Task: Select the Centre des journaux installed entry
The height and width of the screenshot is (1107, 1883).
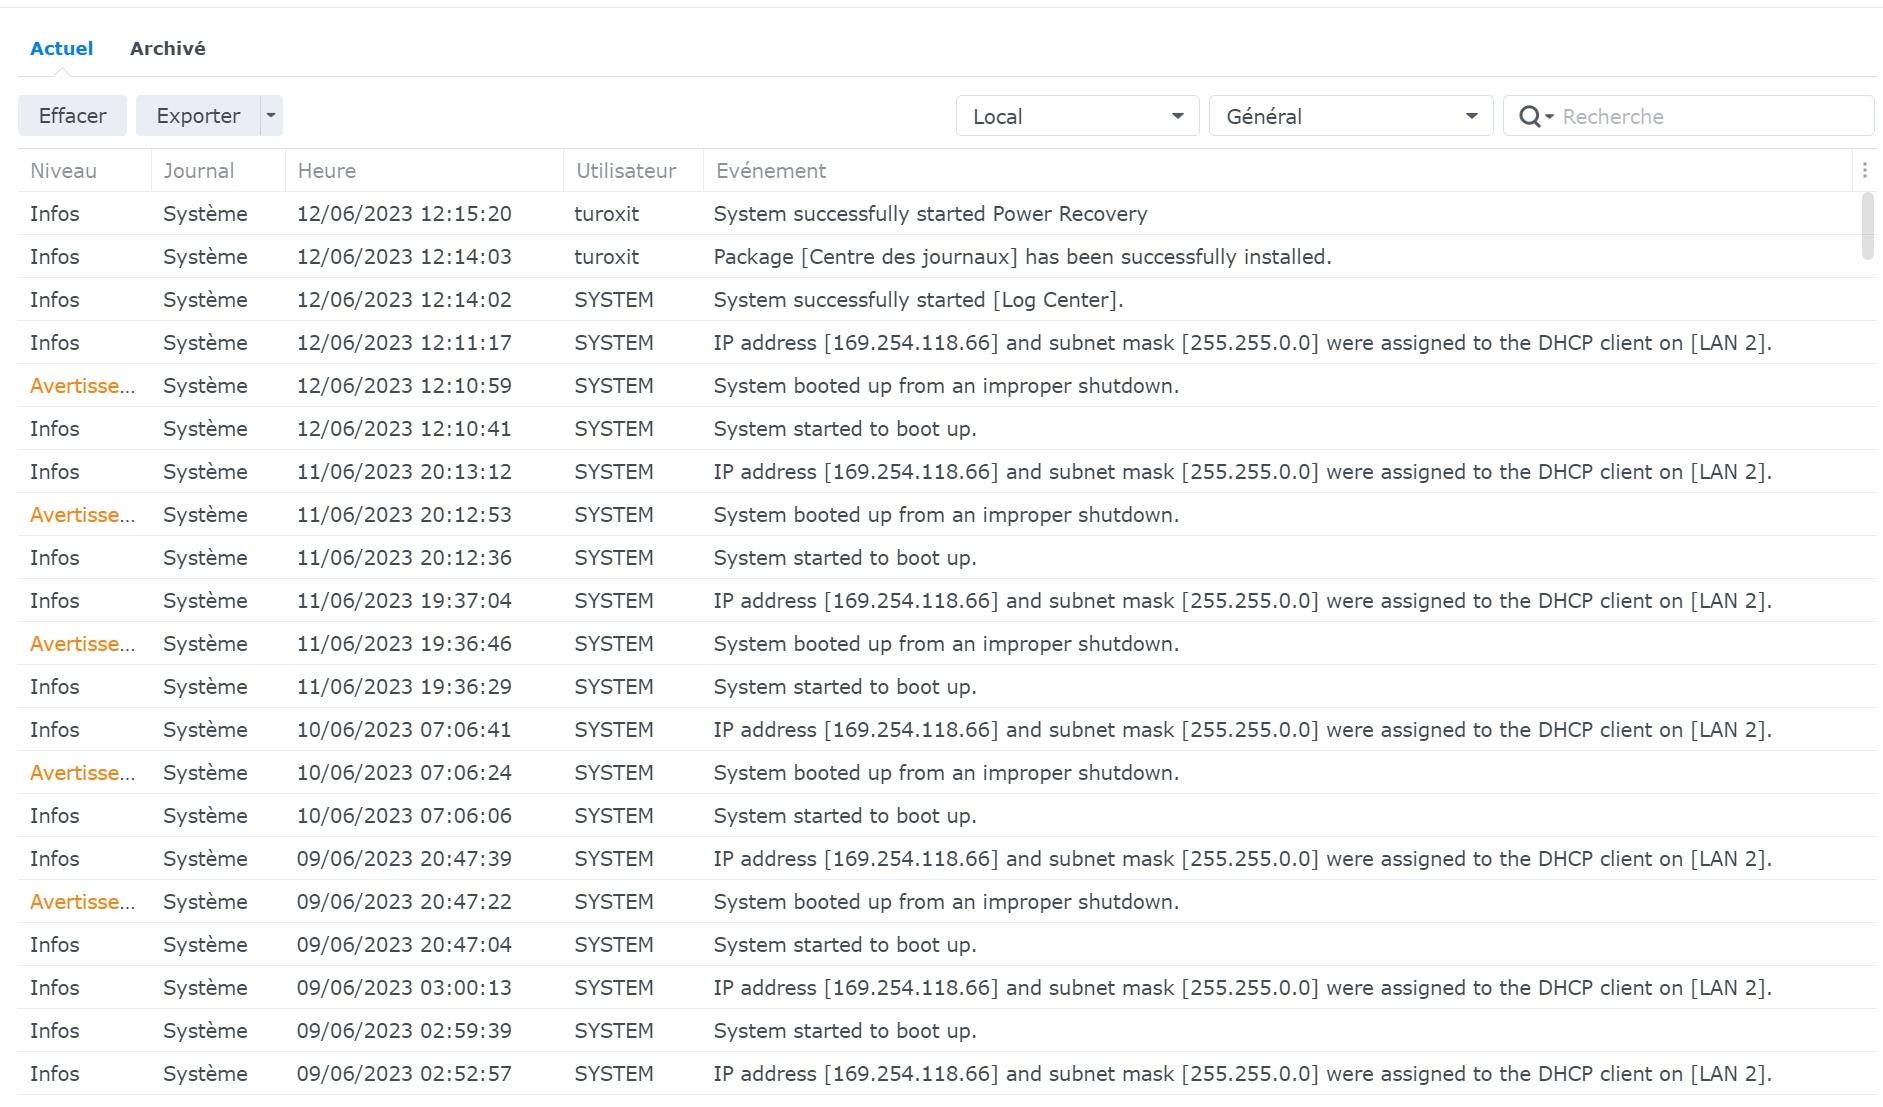Action: point(1021,257)
